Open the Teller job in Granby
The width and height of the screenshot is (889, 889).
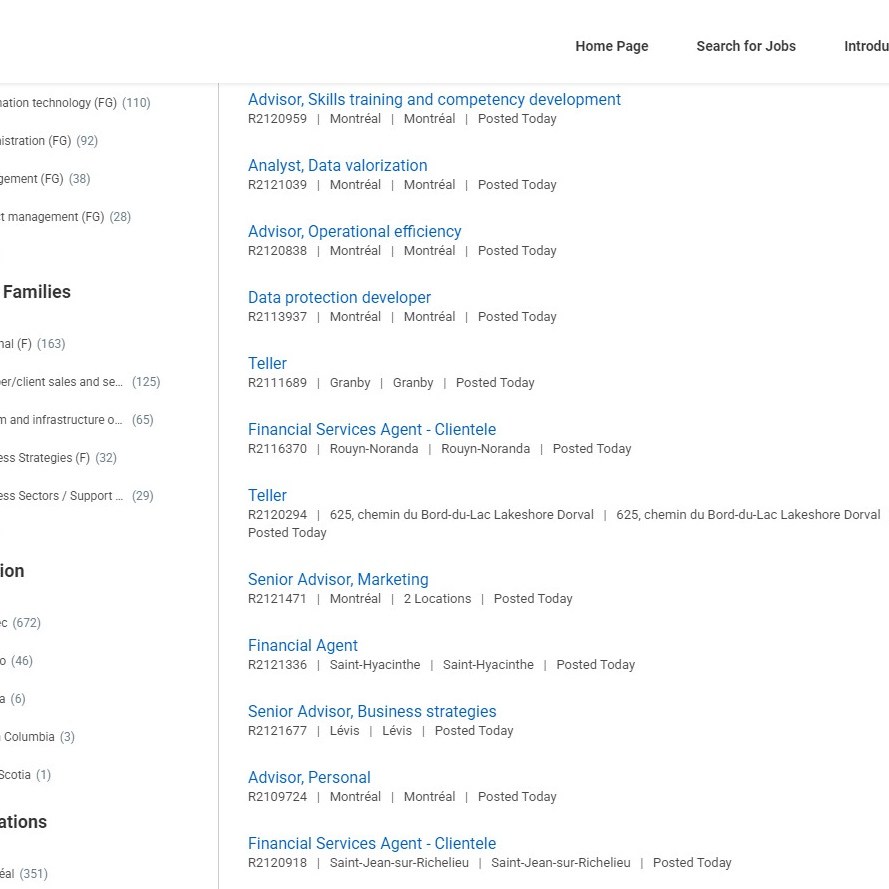[267, 364]
